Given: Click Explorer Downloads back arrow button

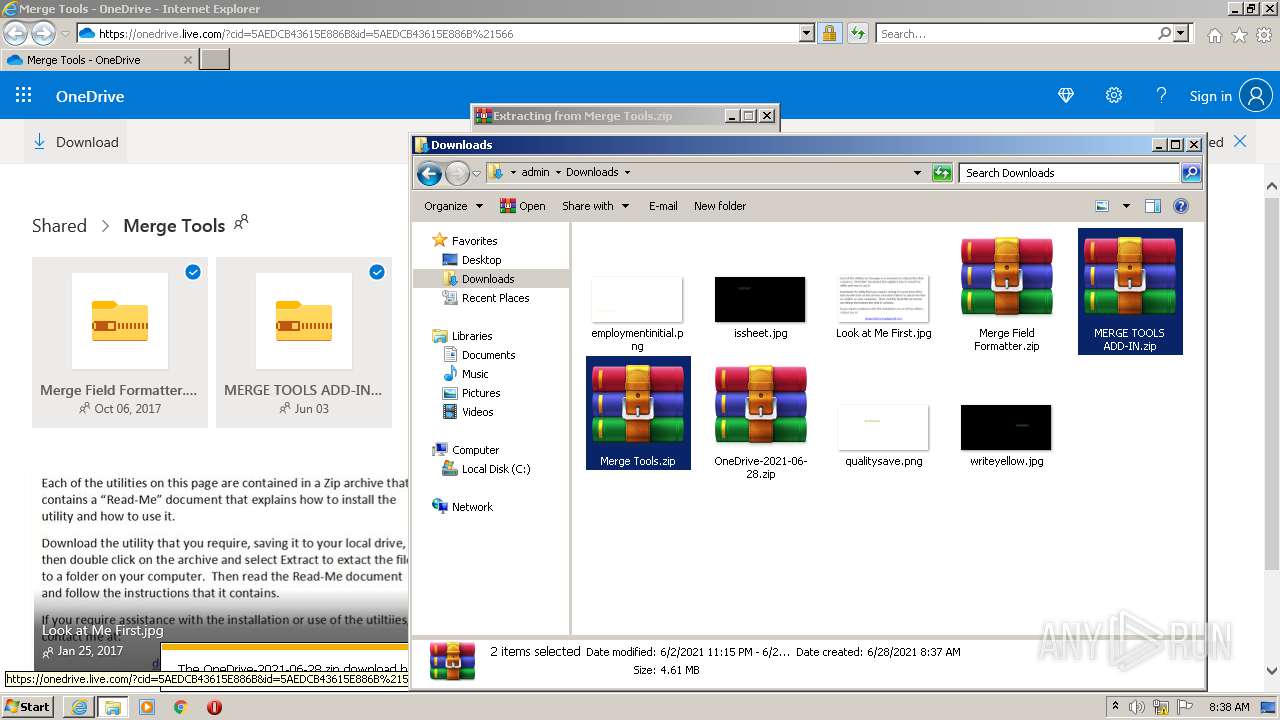Looking at the screenshot, I should coord(429,173).
